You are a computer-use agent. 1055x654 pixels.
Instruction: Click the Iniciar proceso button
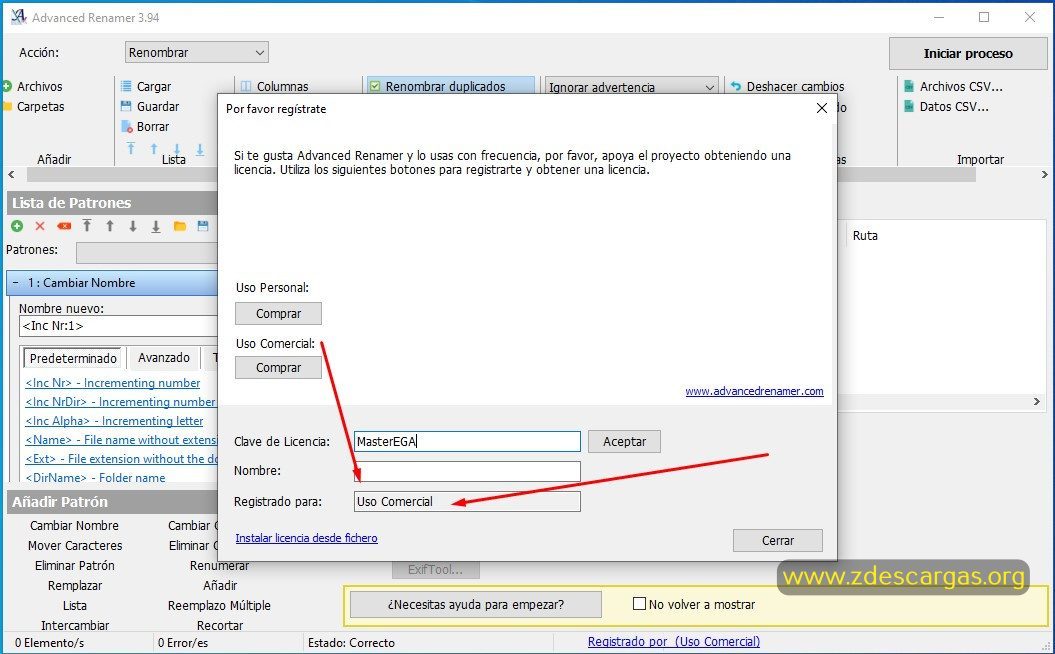968,53
